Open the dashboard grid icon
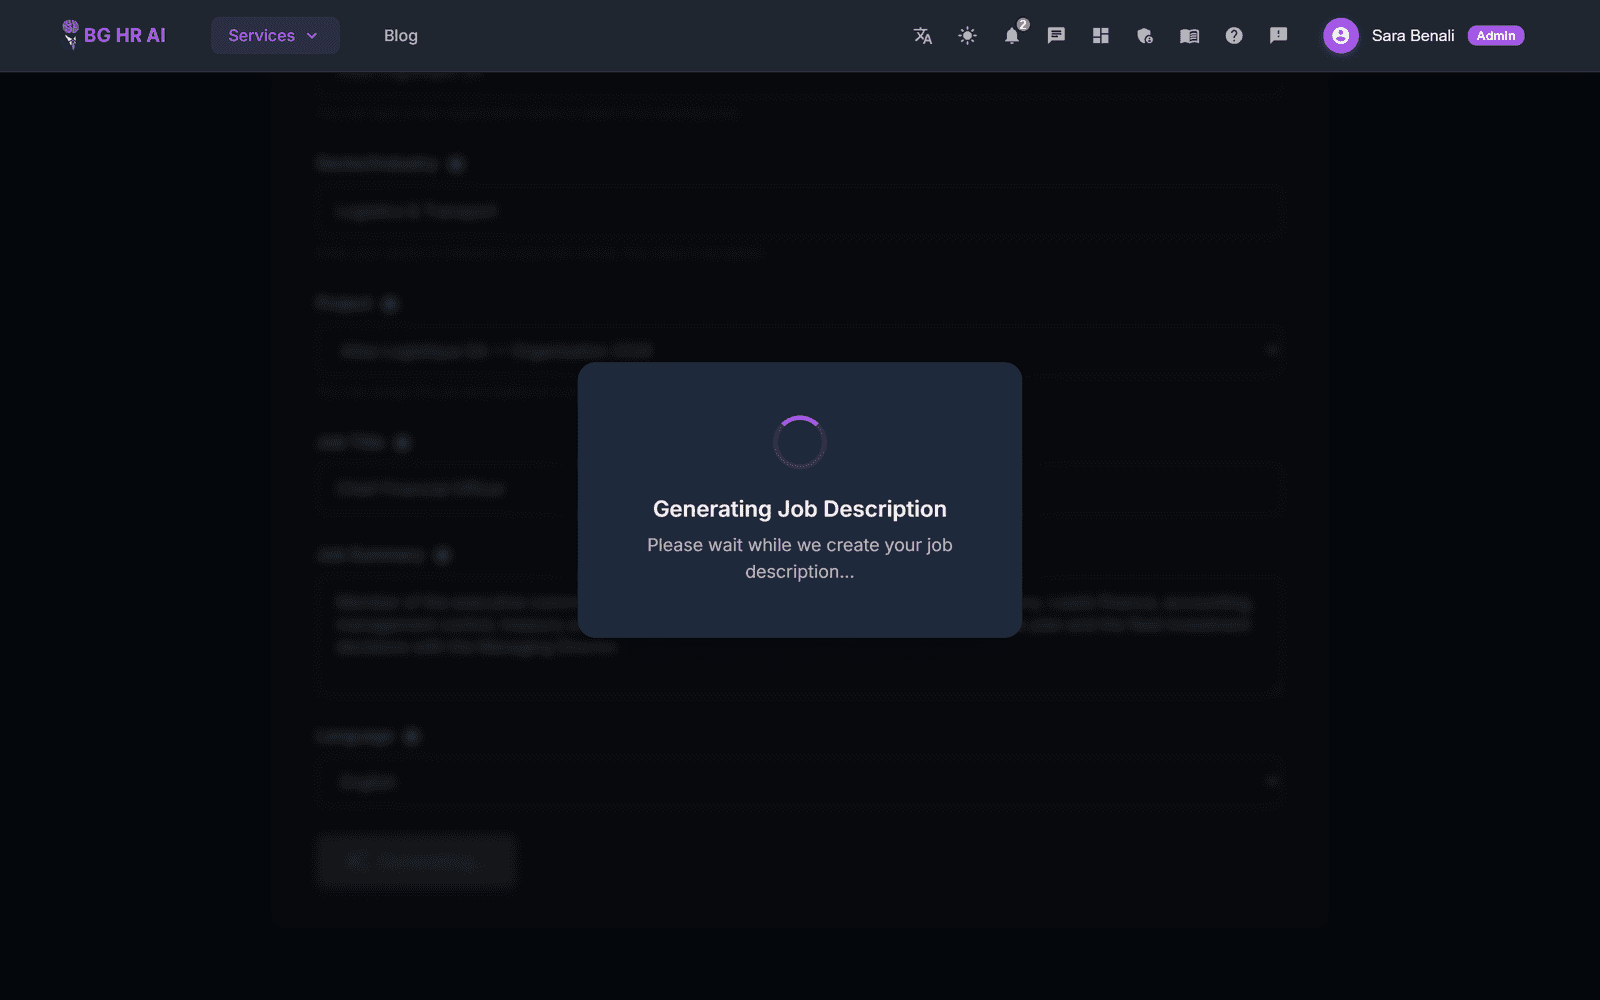1600x1000 pixels. tap(1101, 36)
